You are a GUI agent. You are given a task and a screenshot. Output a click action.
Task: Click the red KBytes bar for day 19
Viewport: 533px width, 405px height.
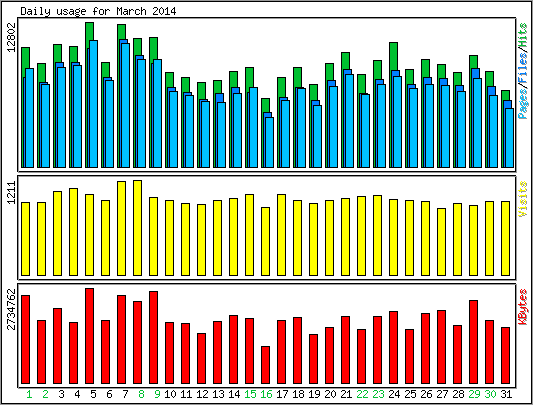[x=313, y=359]
